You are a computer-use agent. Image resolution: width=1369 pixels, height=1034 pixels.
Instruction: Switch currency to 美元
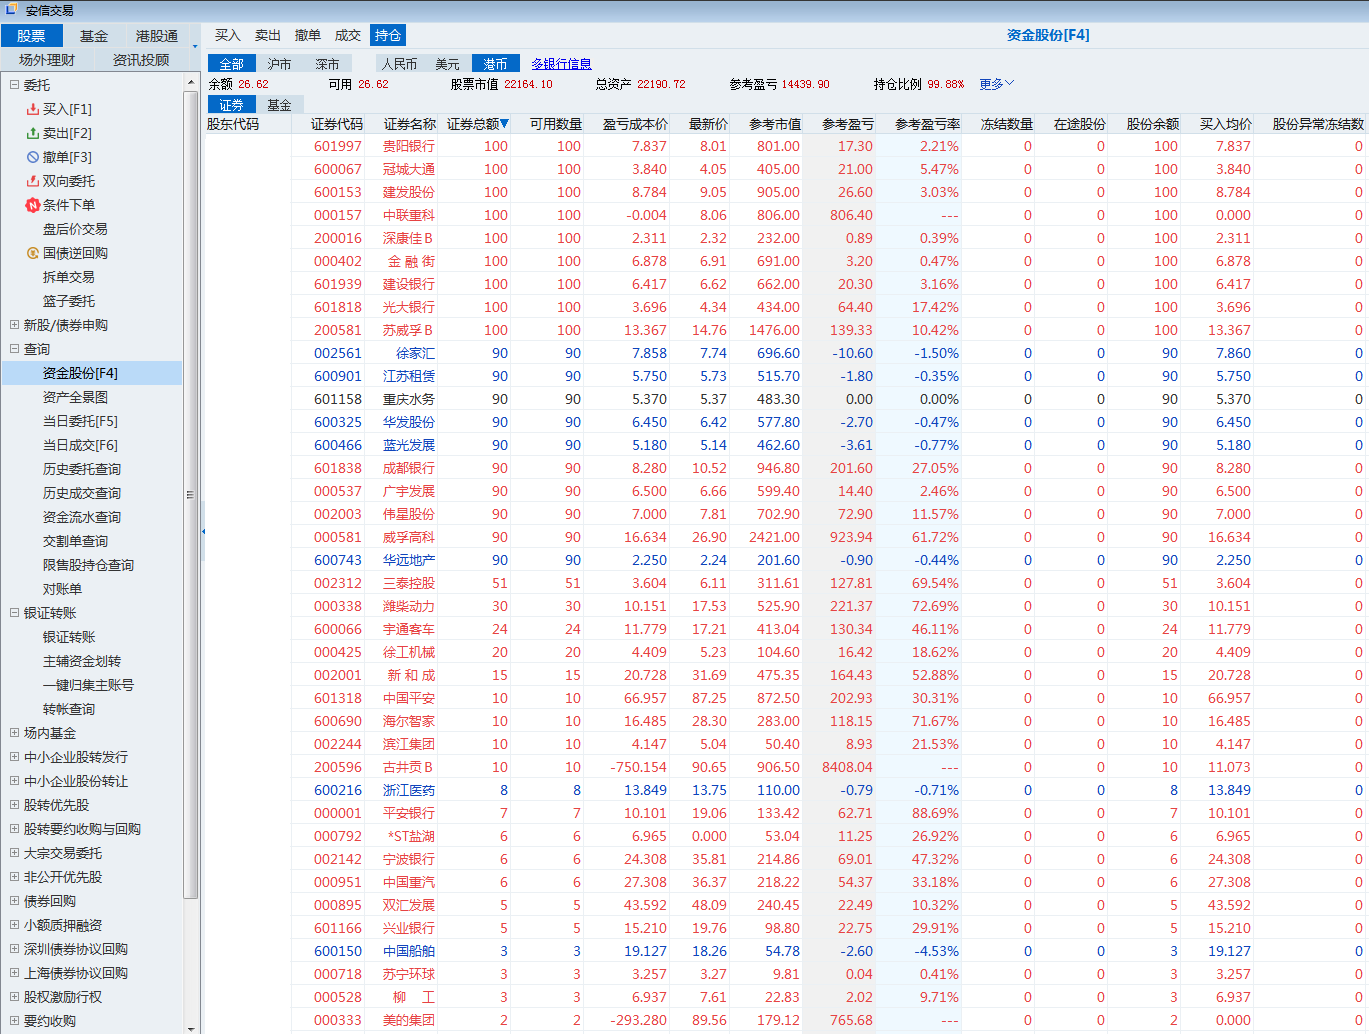tap(448, 64)
